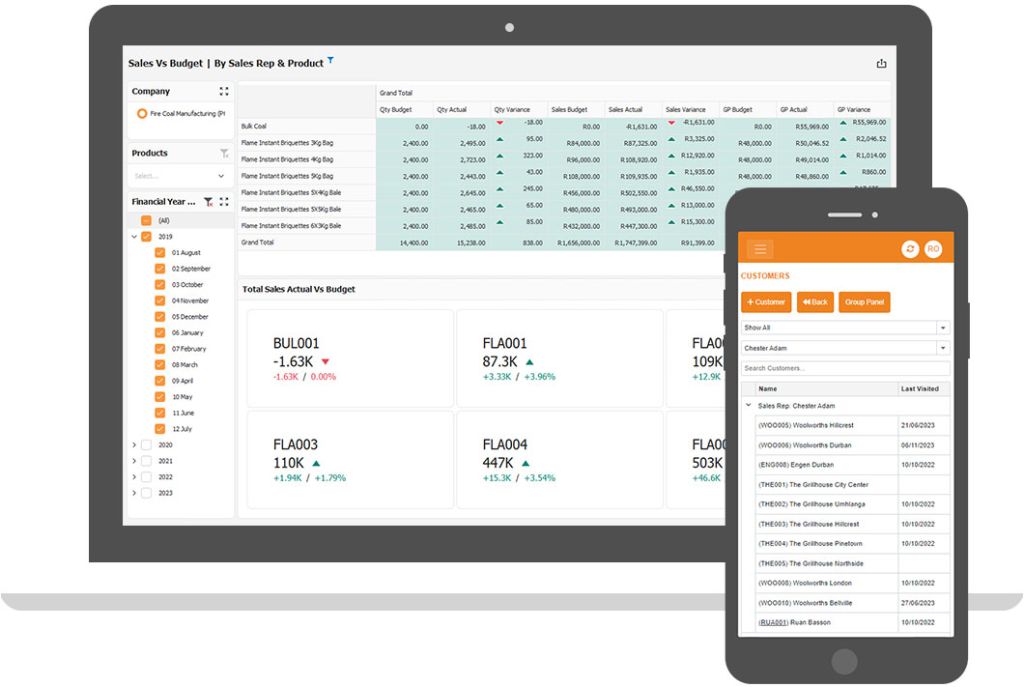The height and width of the screenshot is (687, 1024).
Task: Expand the 2023 tree node
Action: (x=135, y=493)
